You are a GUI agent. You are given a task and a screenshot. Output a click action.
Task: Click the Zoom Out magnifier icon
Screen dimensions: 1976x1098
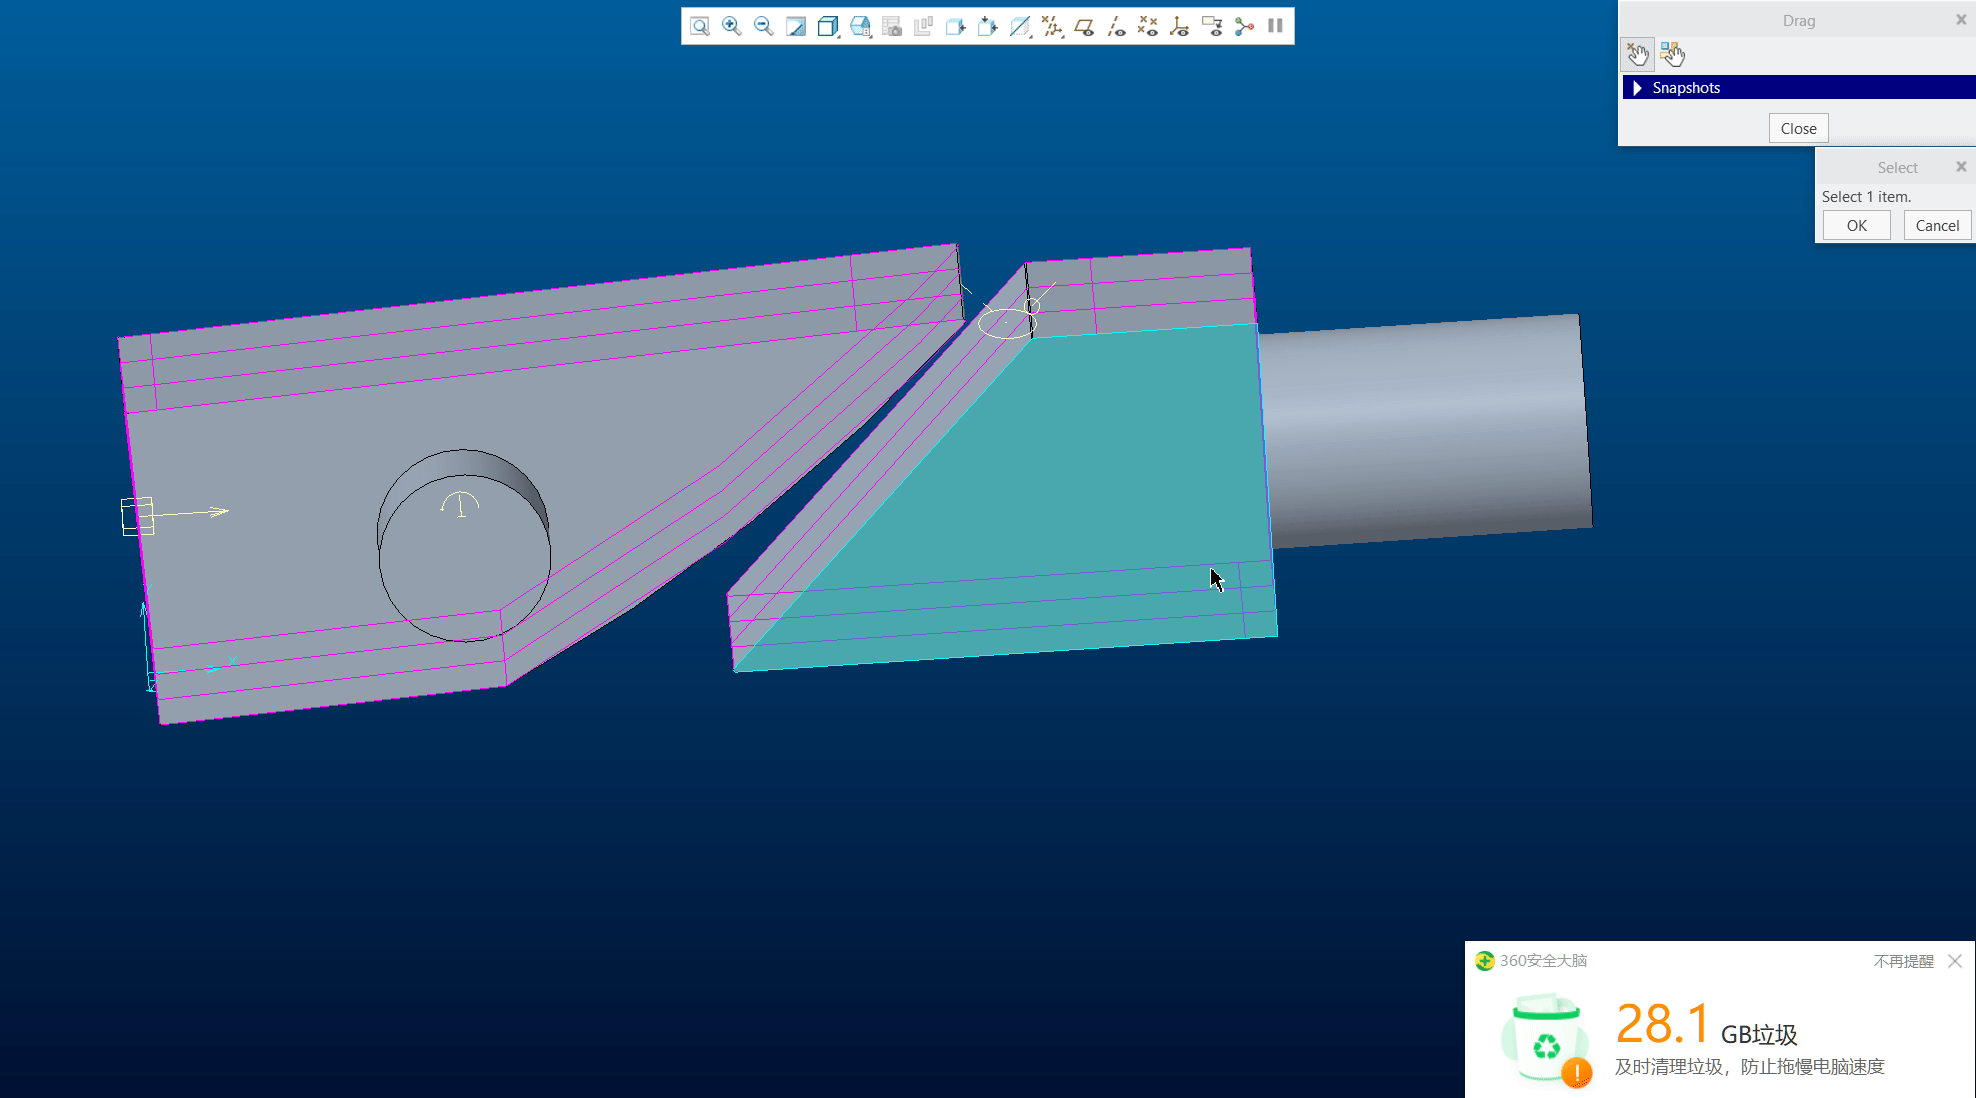[x=764, y=27]
